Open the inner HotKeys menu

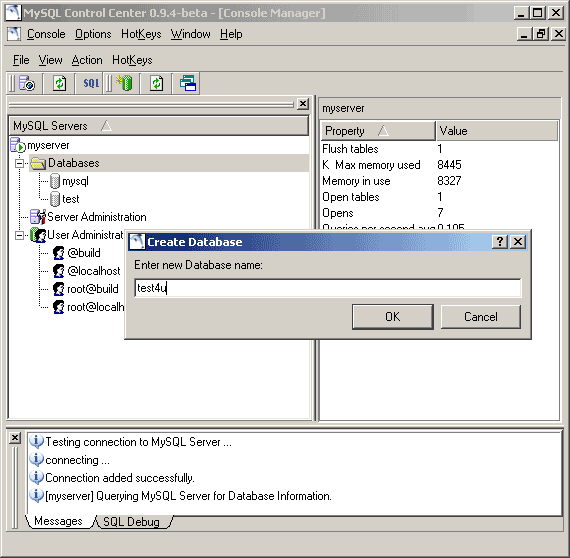coord(132,60)
